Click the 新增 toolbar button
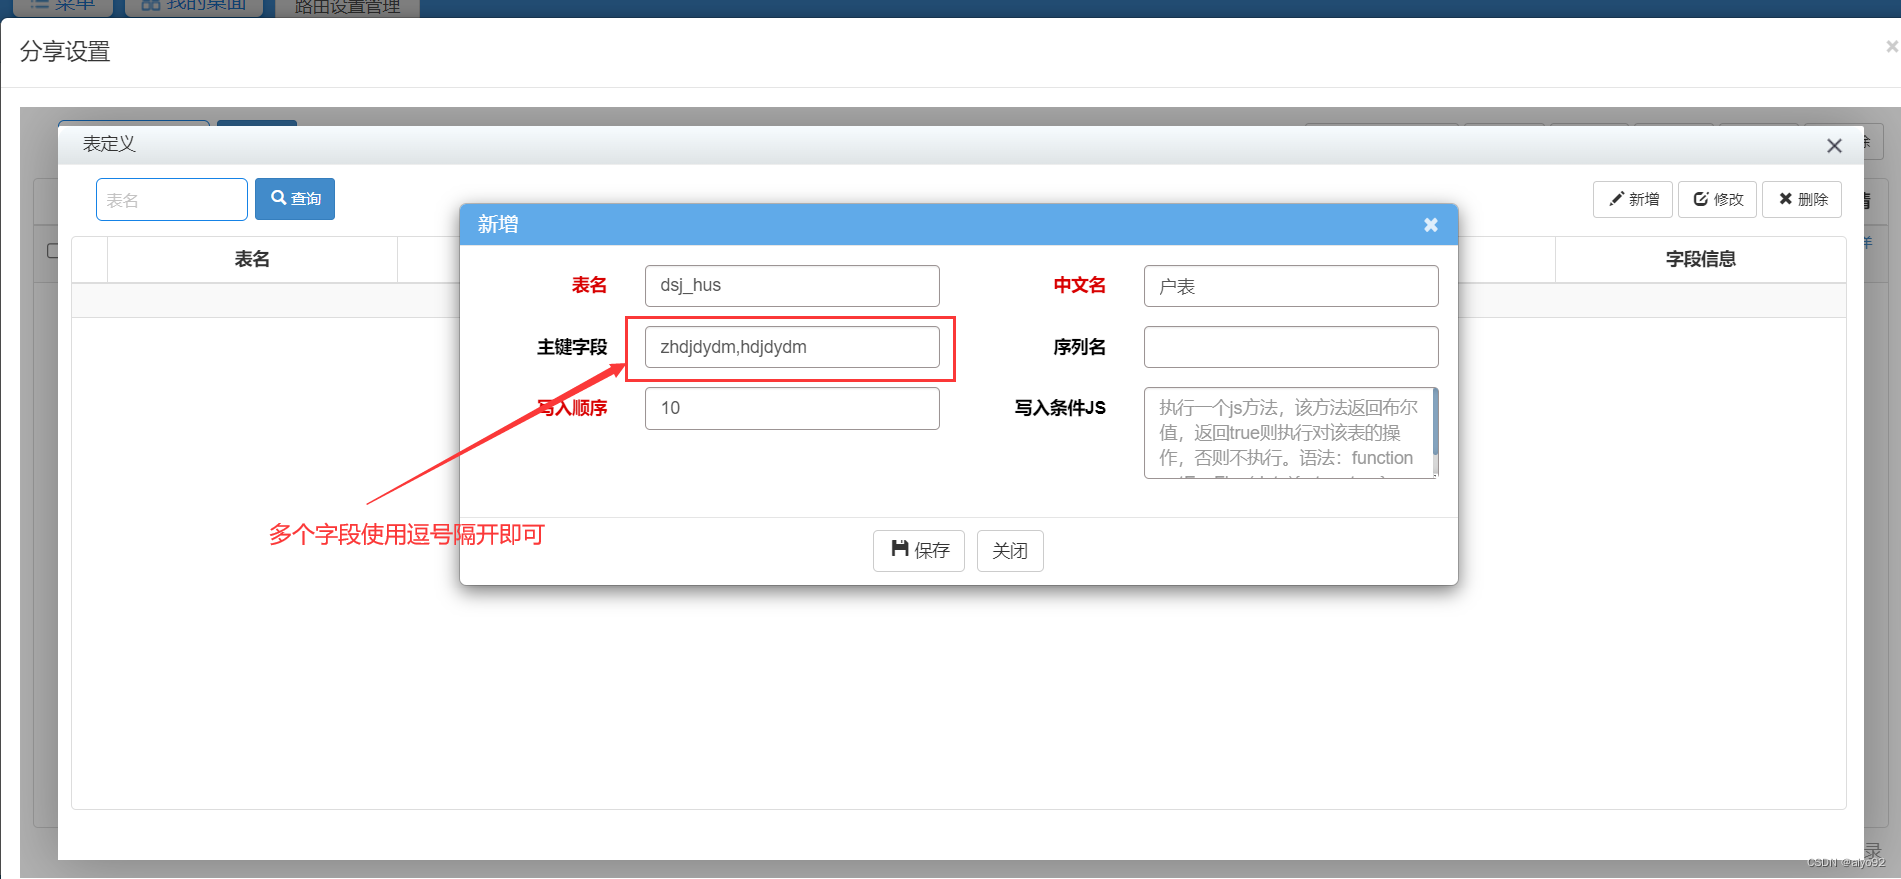The width and height of the screenshot is (1901, 879). pyautogui.click(x=1633, y=199)
